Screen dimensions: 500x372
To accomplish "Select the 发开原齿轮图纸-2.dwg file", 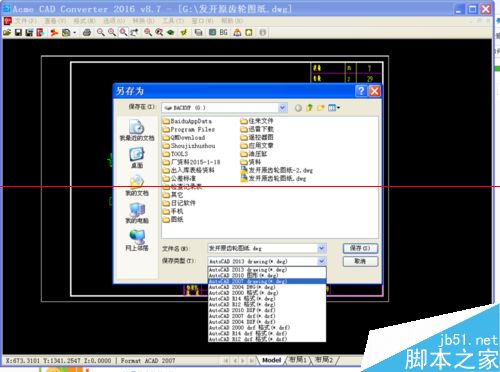I will 277,170.
